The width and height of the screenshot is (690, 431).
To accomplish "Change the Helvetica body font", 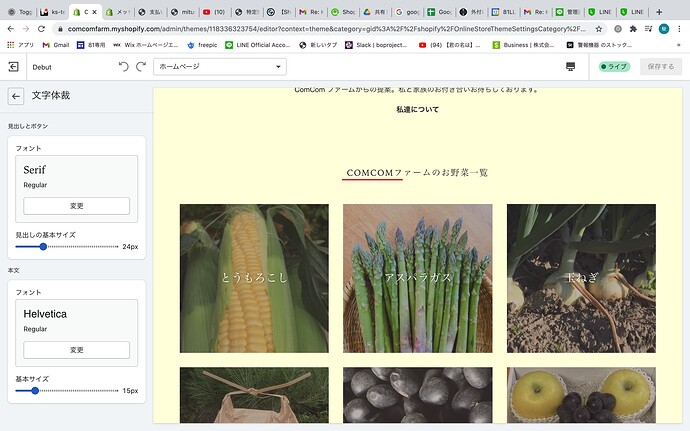I will pos(77,350).
